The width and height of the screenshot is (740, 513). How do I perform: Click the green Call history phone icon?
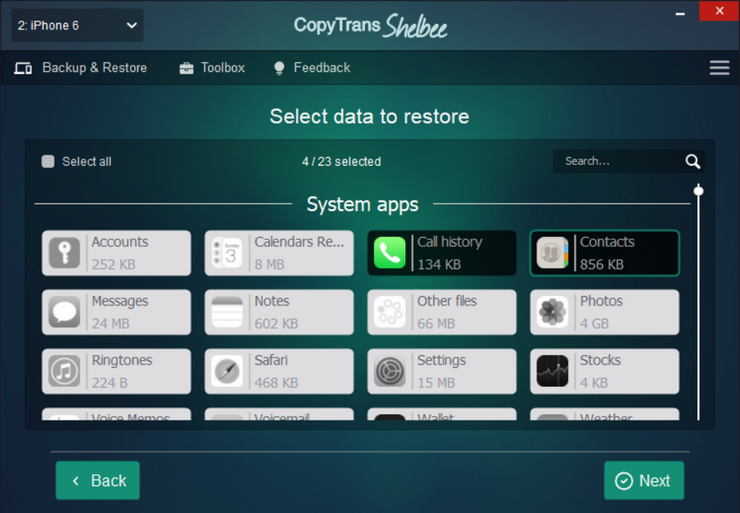pyautogui.click(x=390, y=253)
